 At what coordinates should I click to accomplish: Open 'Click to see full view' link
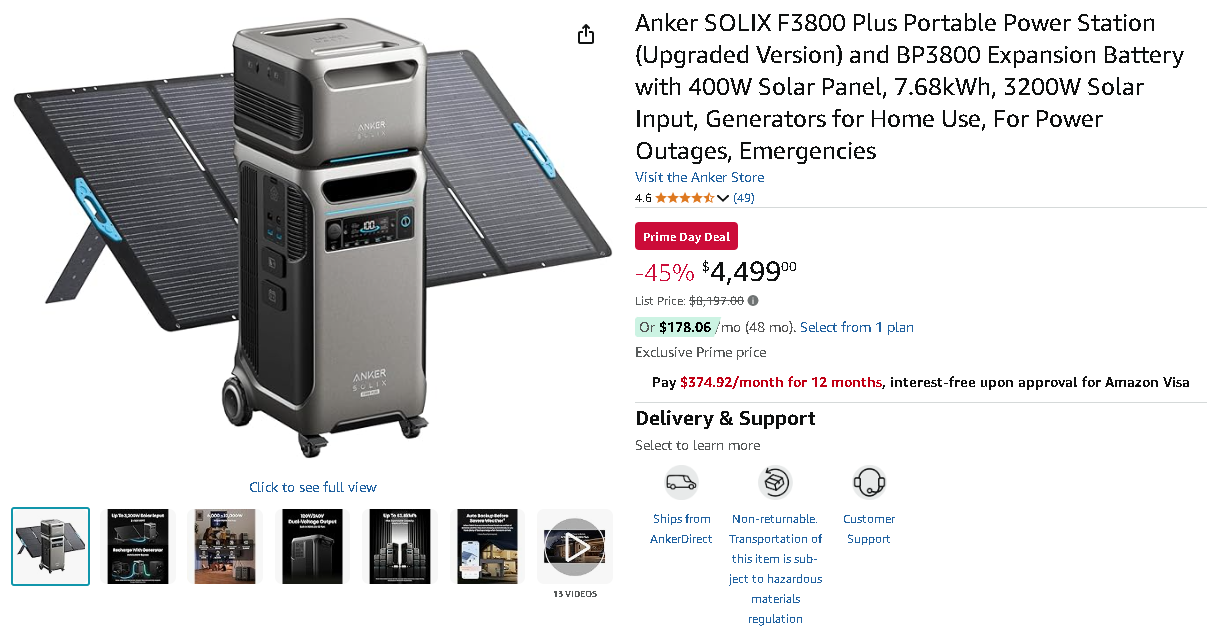coord(313,487)
